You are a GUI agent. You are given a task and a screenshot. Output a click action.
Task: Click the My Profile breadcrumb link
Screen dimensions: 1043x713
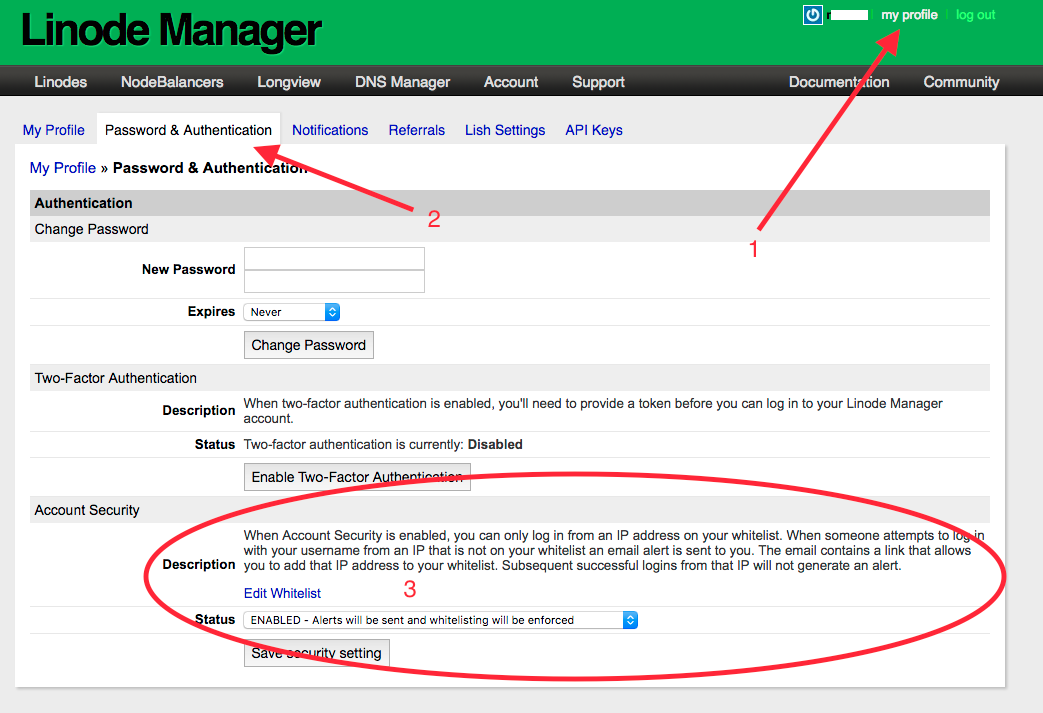[x=63, y=168]
